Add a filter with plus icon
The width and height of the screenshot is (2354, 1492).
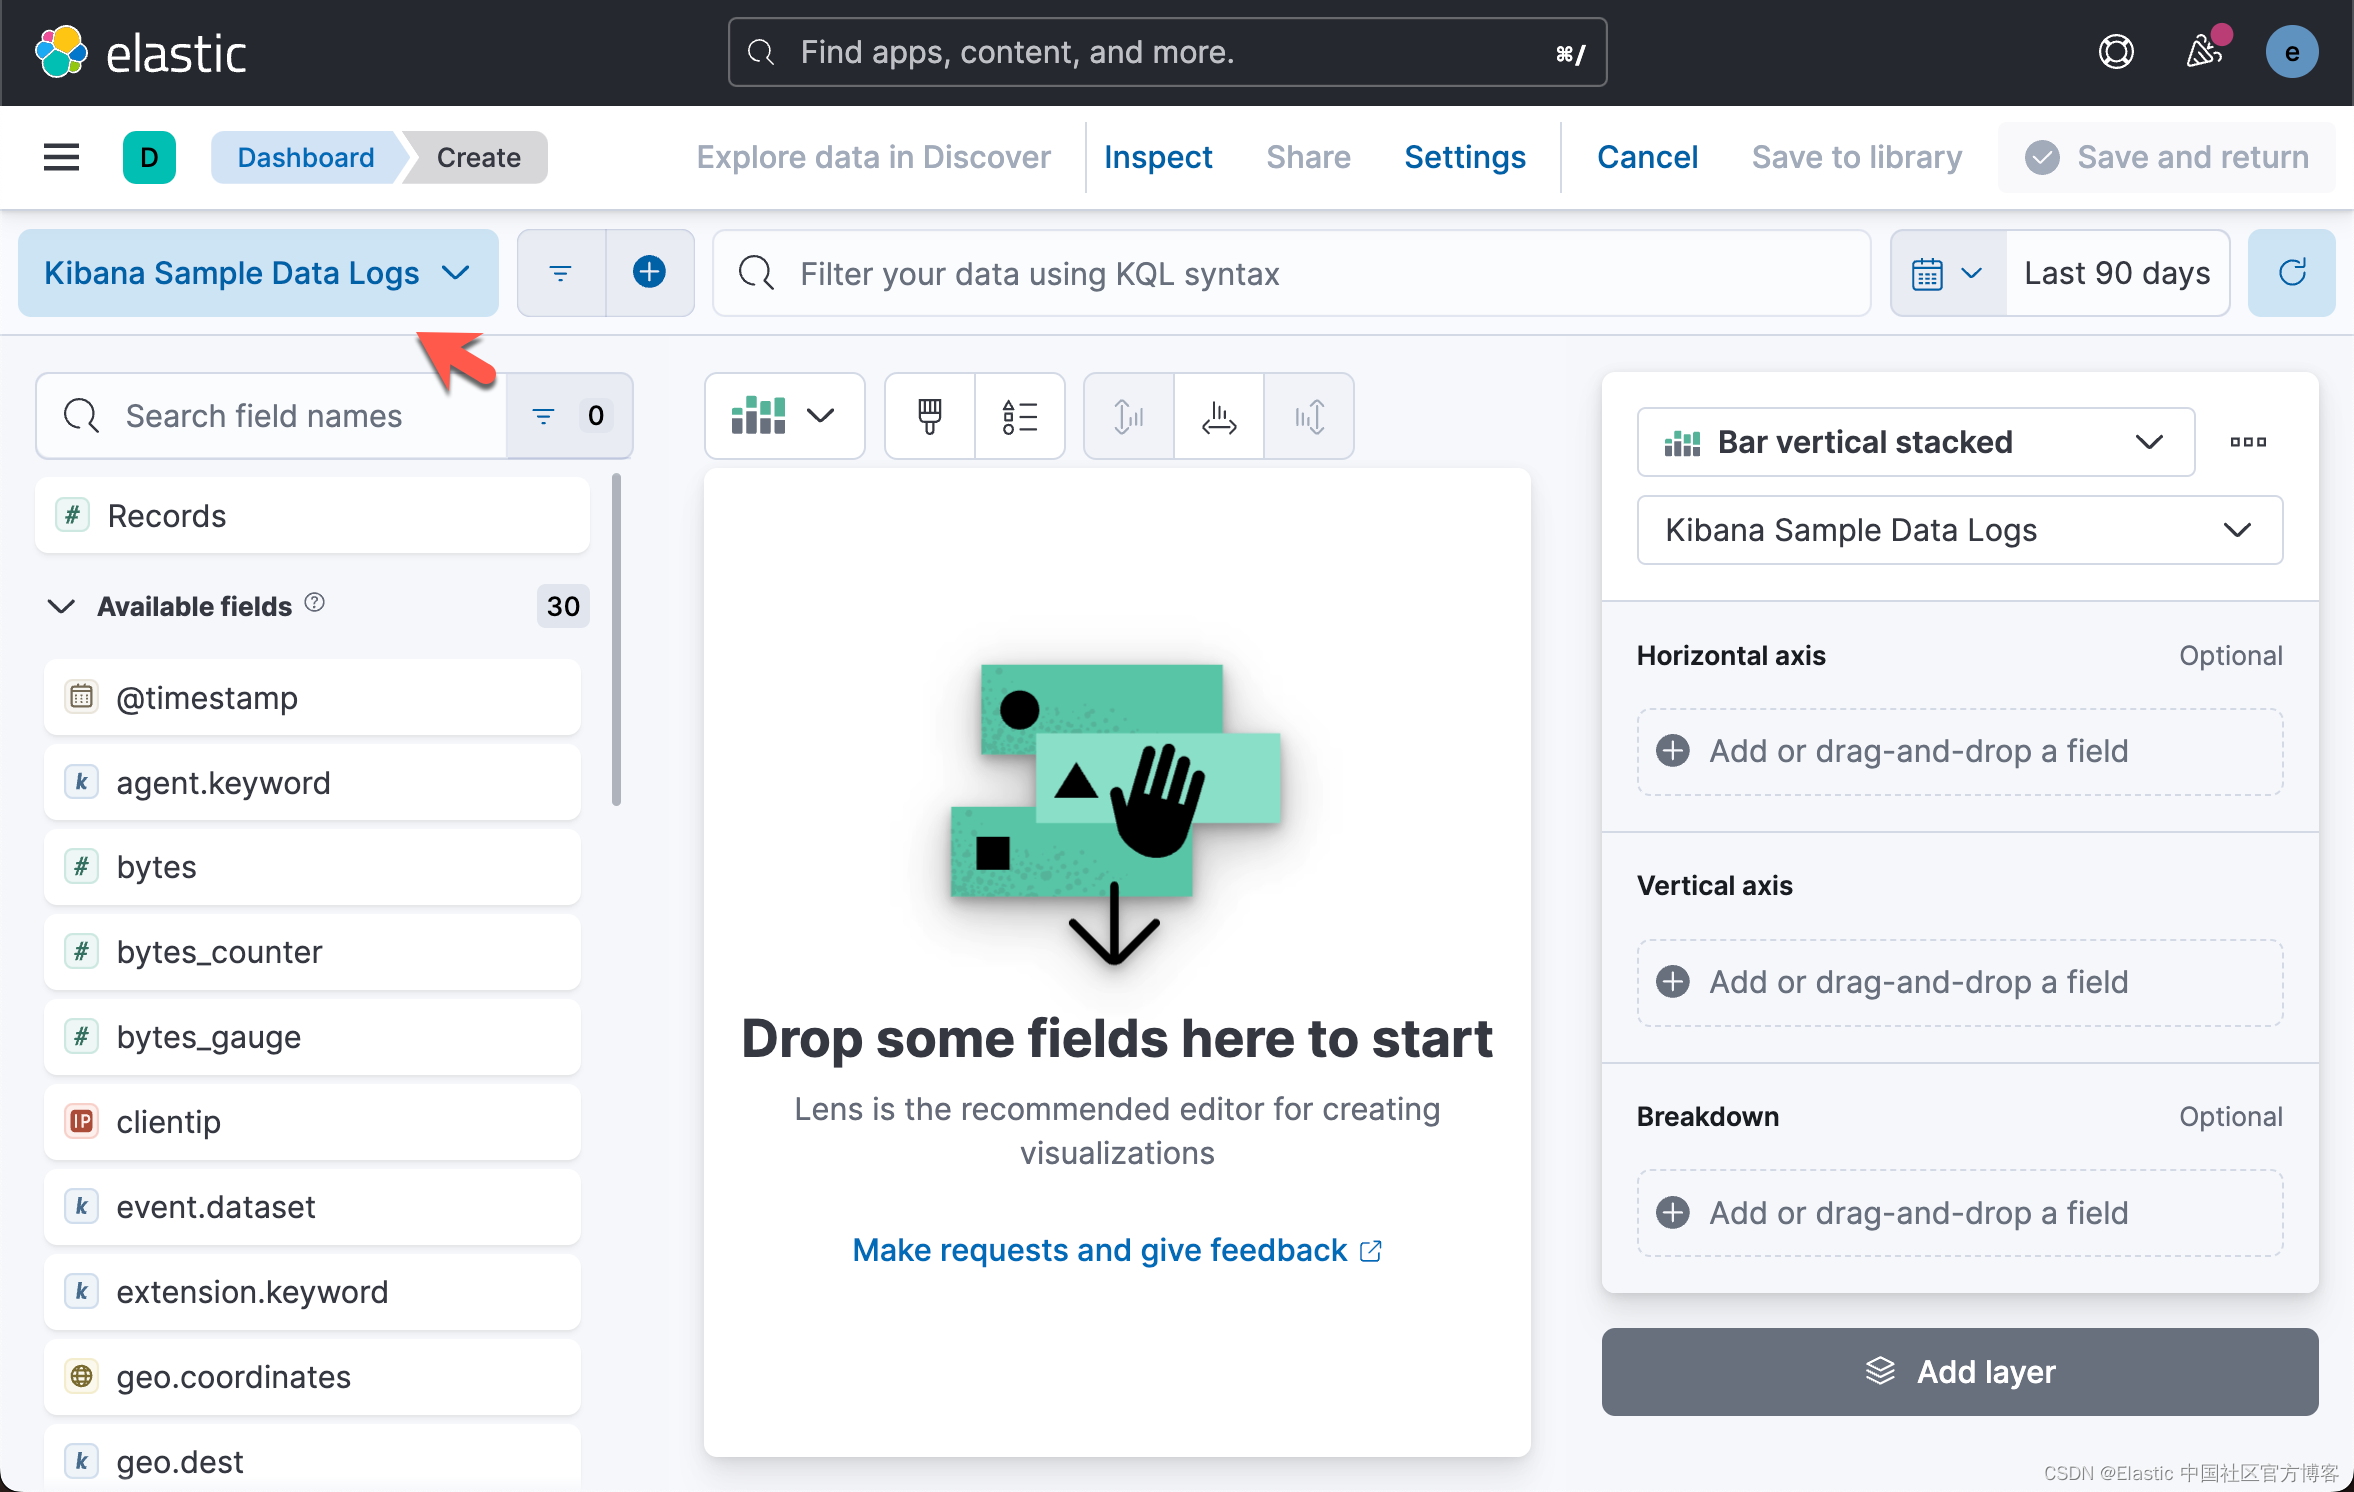(x=650, y=273)
